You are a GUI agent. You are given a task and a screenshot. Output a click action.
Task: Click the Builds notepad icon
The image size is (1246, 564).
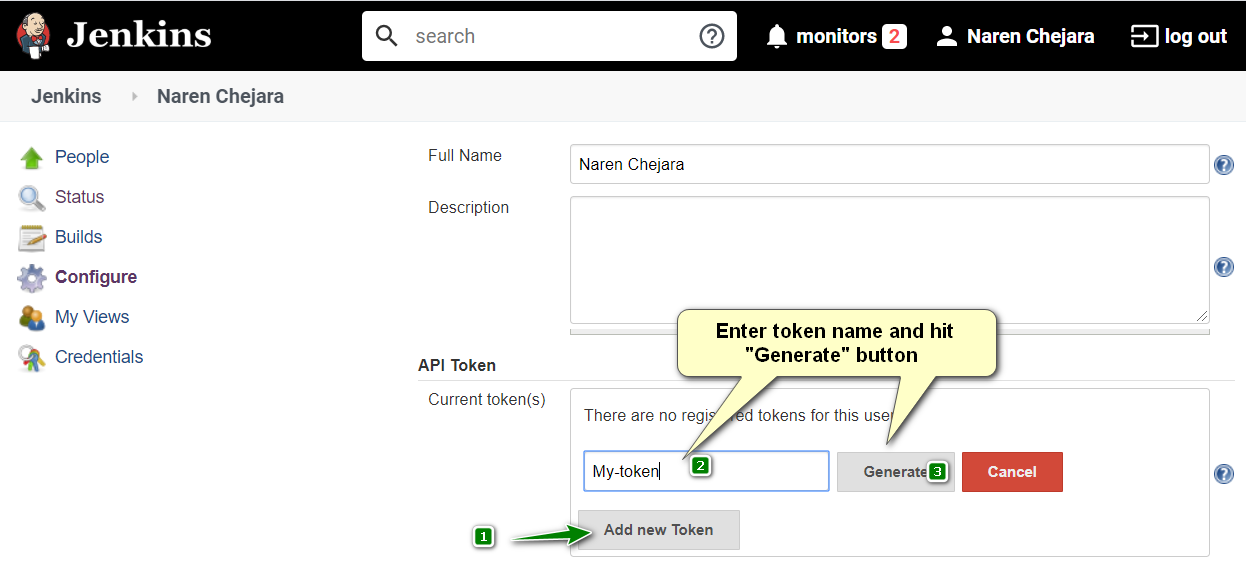pyautogui.click(x=32, y=238)
